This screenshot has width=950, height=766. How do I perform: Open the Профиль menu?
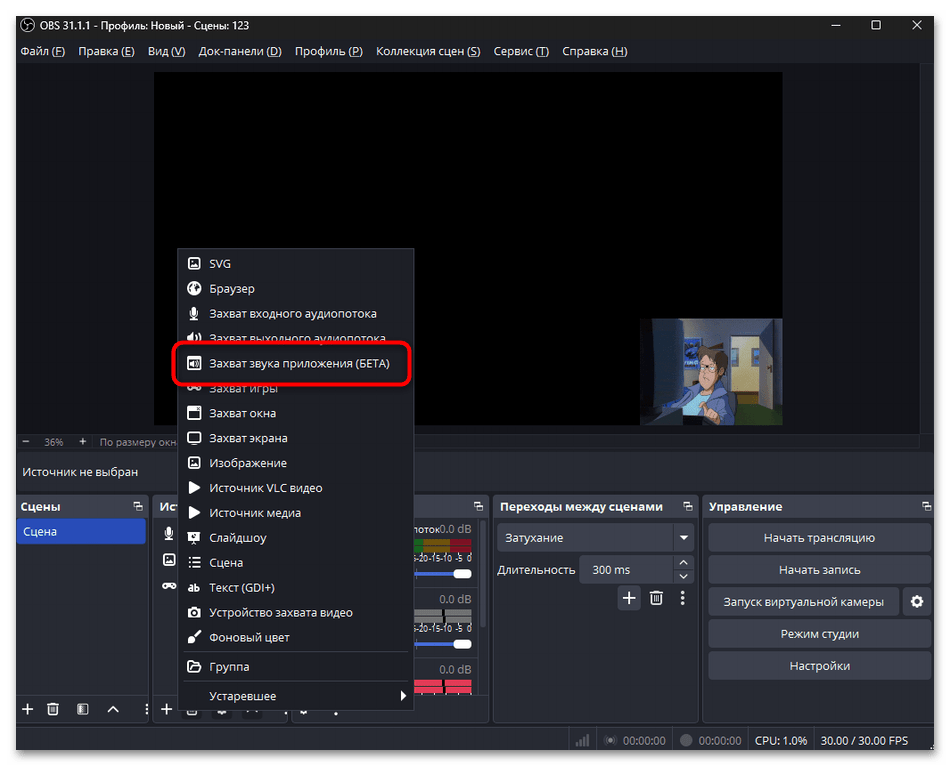pyautogui.click(x=329, y=52)
